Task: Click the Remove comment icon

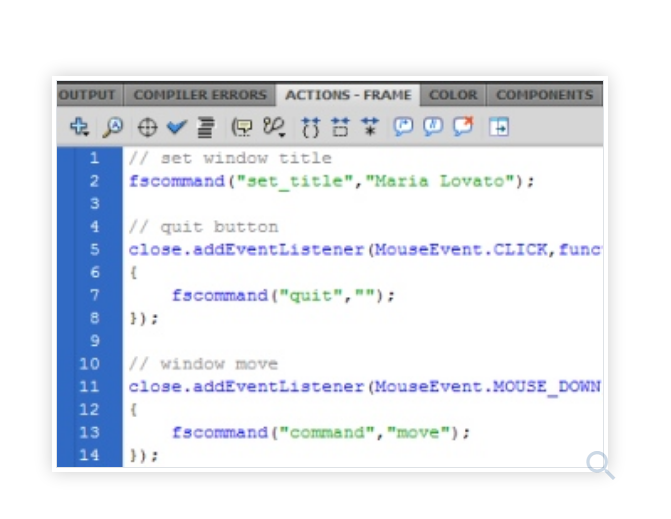Action: 463,127
